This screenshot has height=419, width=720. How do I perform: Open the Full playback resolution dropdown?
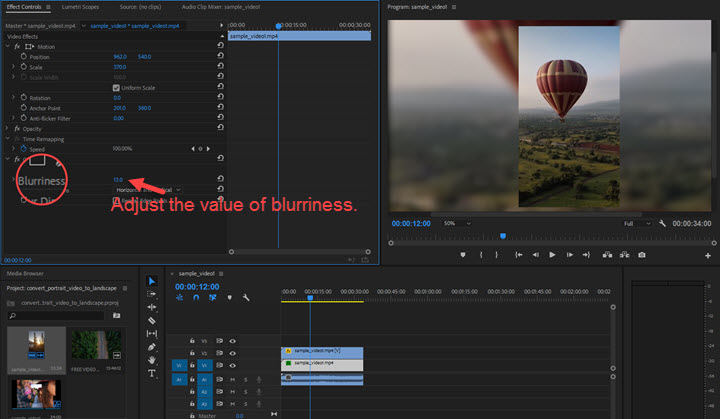click(x=637, y=223)
